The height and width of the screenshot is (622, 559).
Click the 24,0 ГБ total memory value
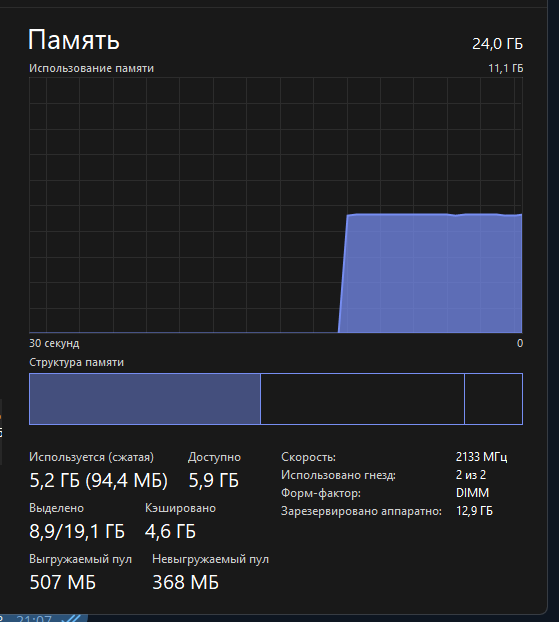point(497,44)
